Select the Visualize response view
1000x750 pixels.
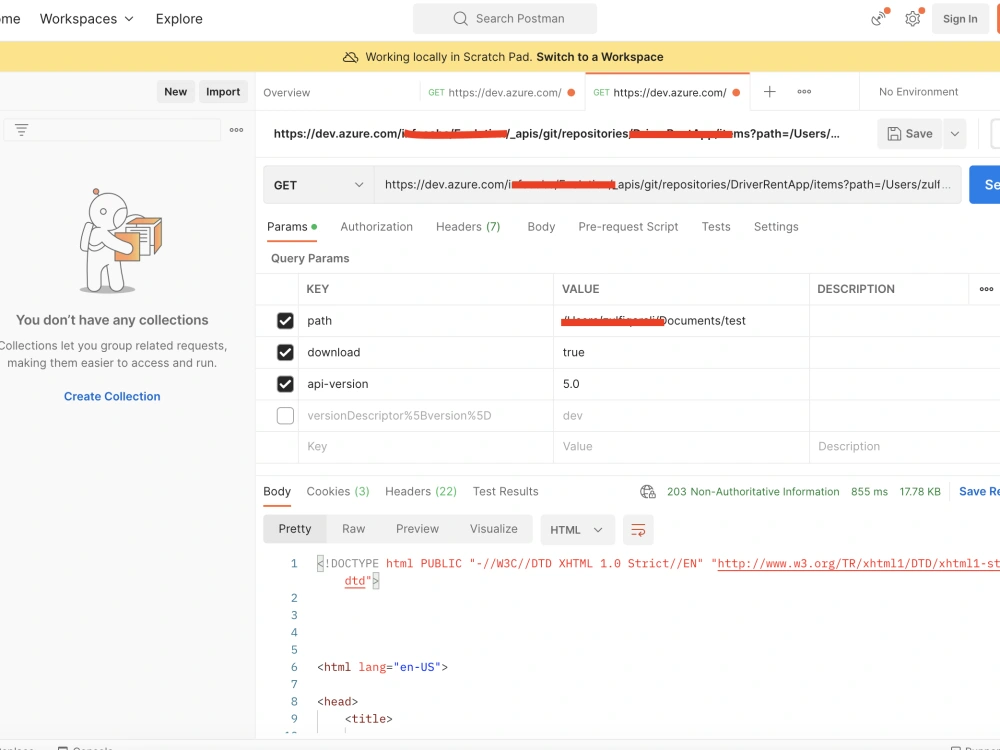coord(494,529)
